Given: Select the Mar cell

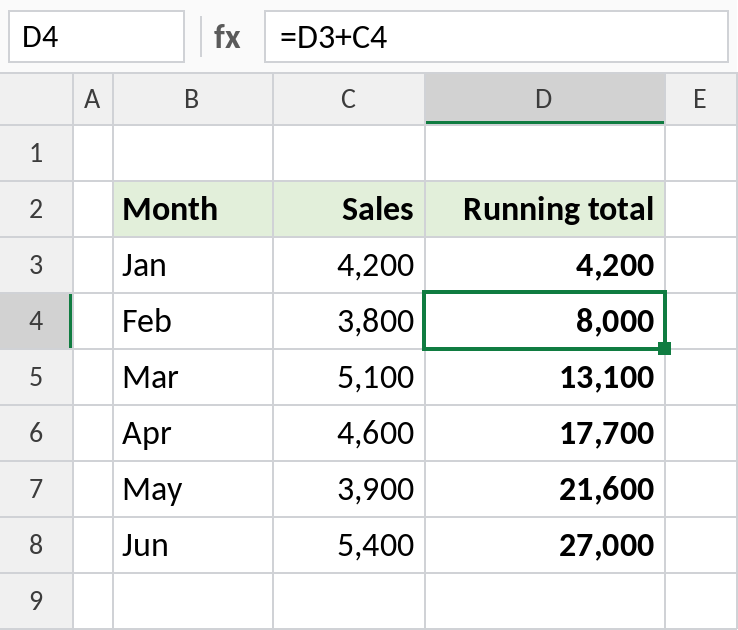Looking at the screenshot, I should click(193, 377).
